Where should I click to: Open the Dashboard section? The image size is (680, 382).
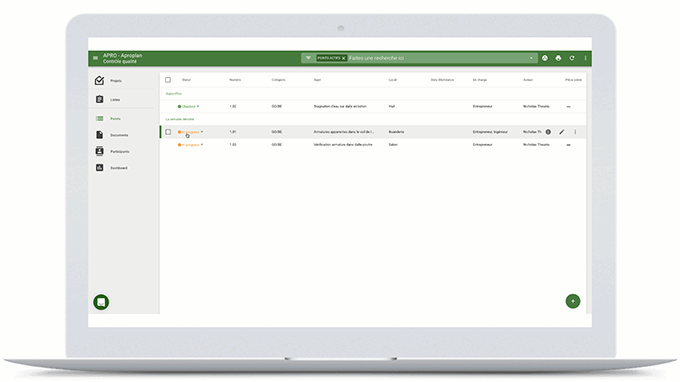pos(111,168)
